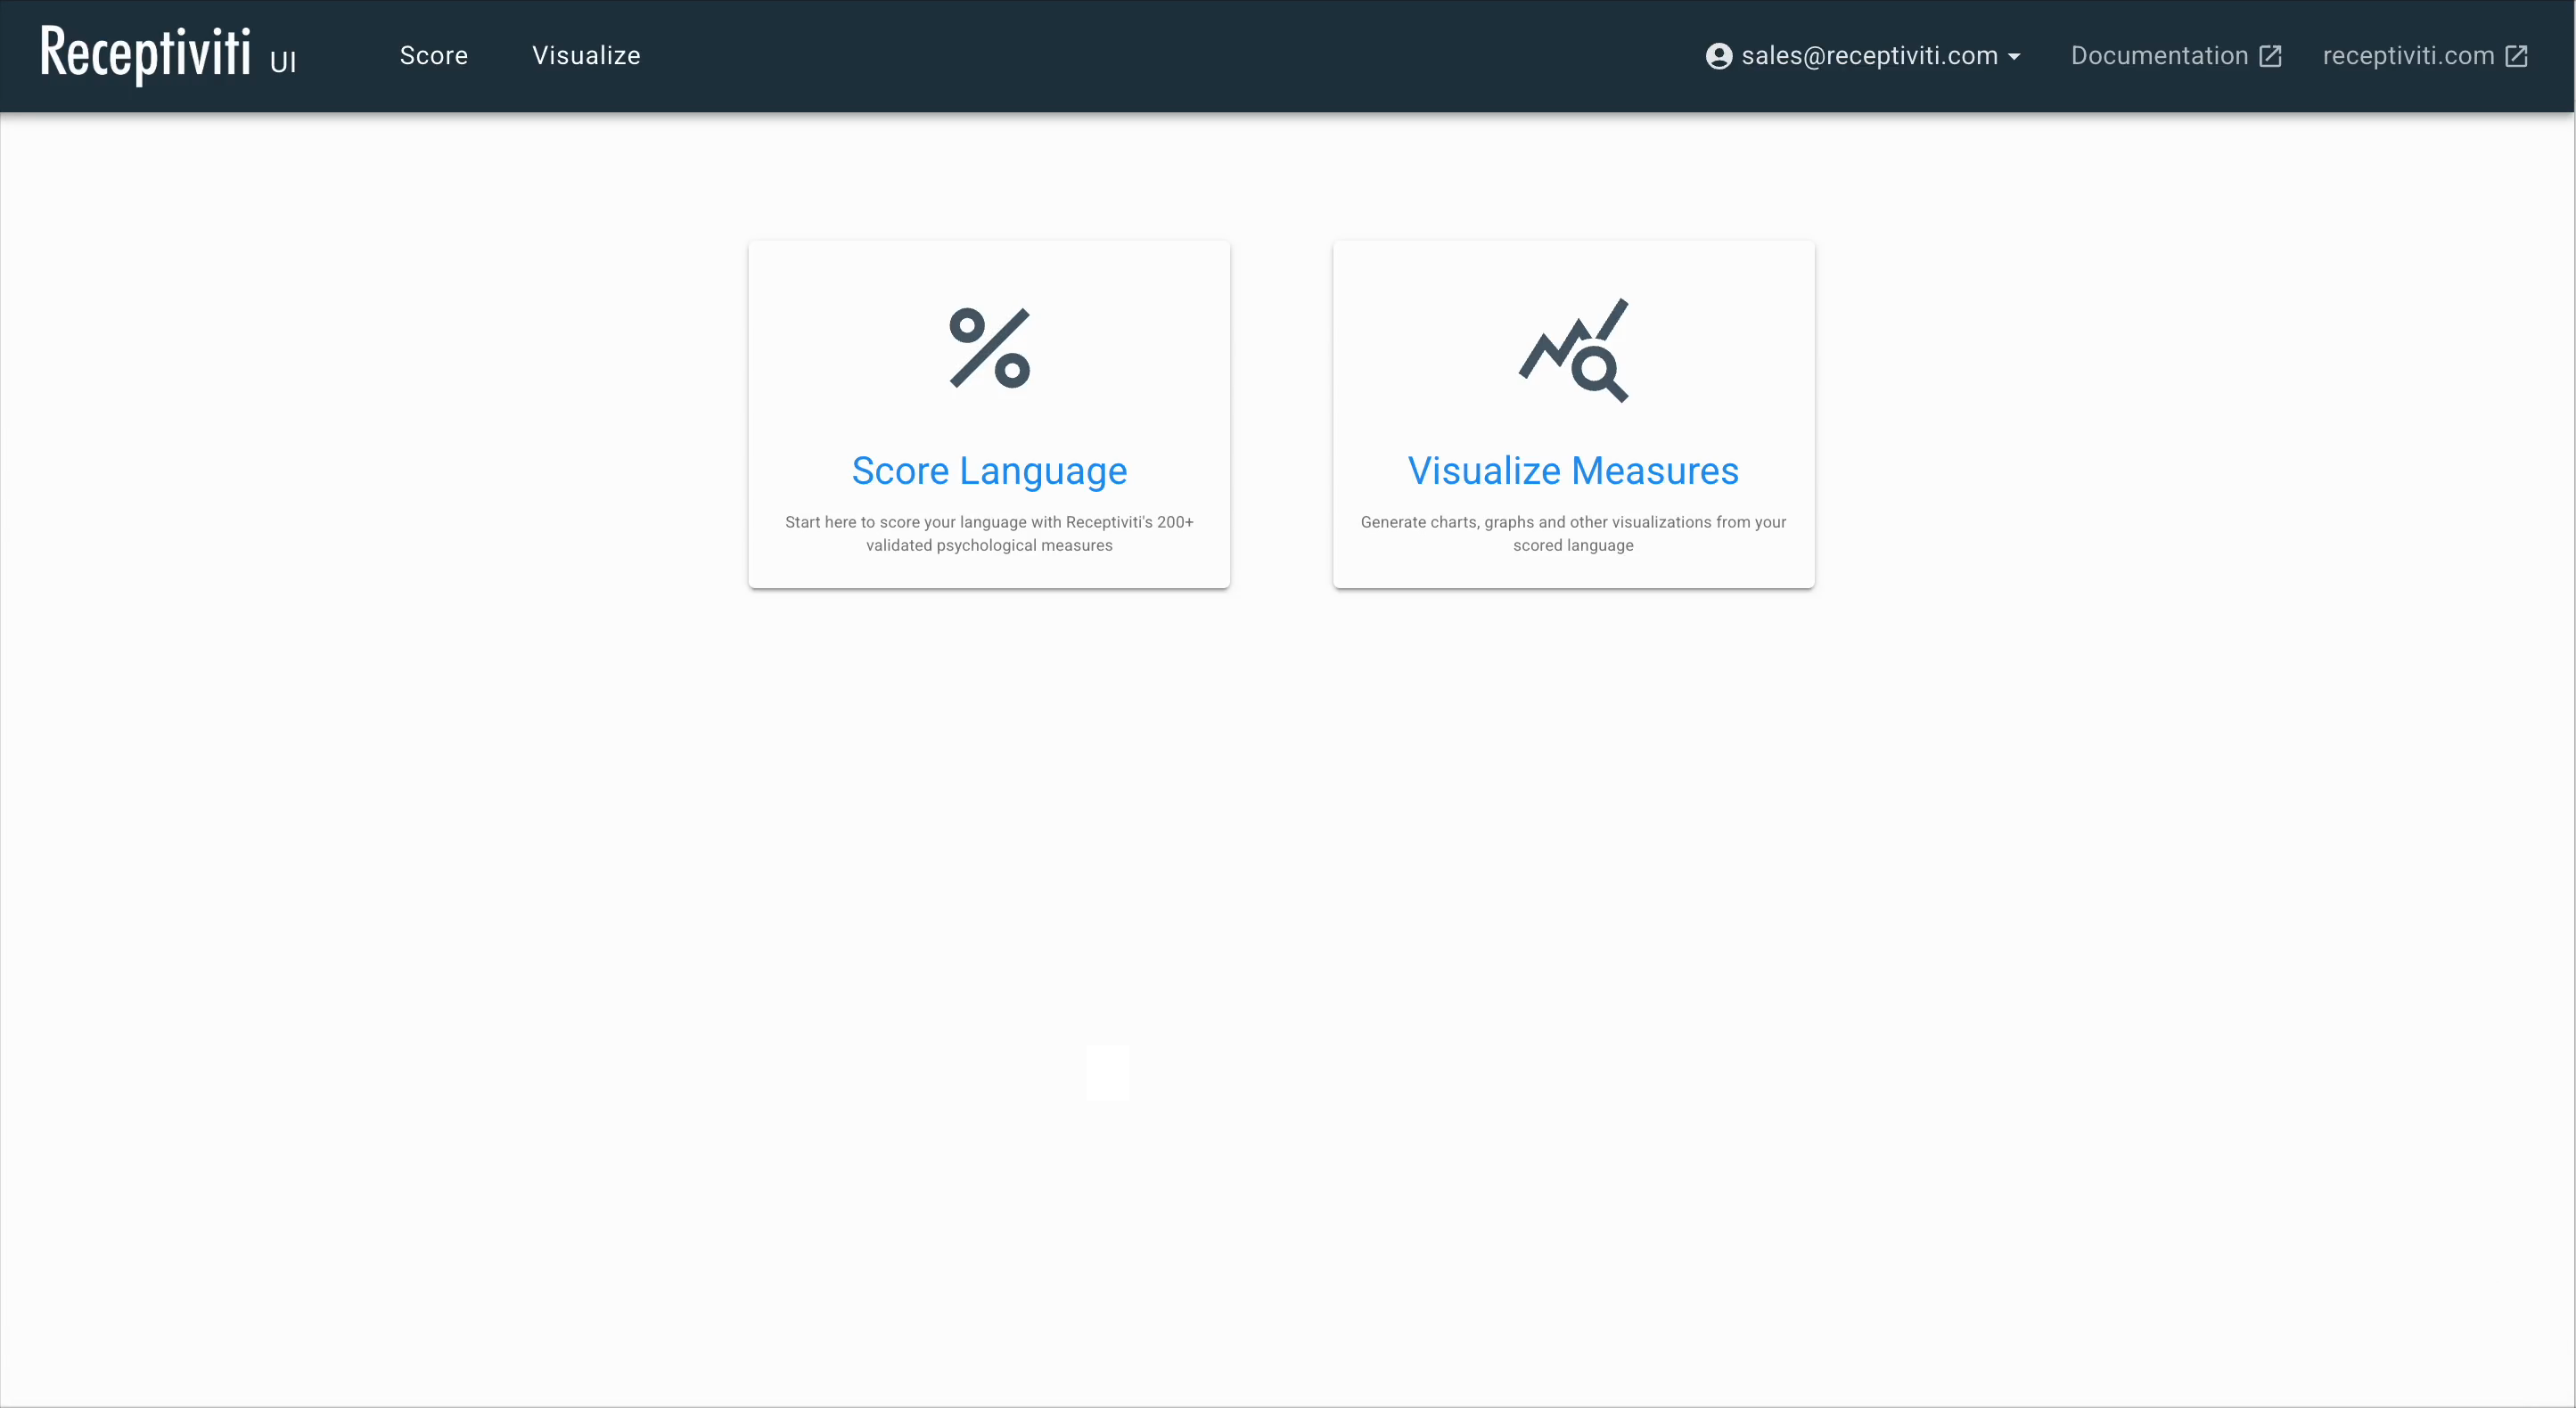This screenshot has height=1408, width=2576.
Task: Click the Visualize Measures card description text
Action: 1573,534
